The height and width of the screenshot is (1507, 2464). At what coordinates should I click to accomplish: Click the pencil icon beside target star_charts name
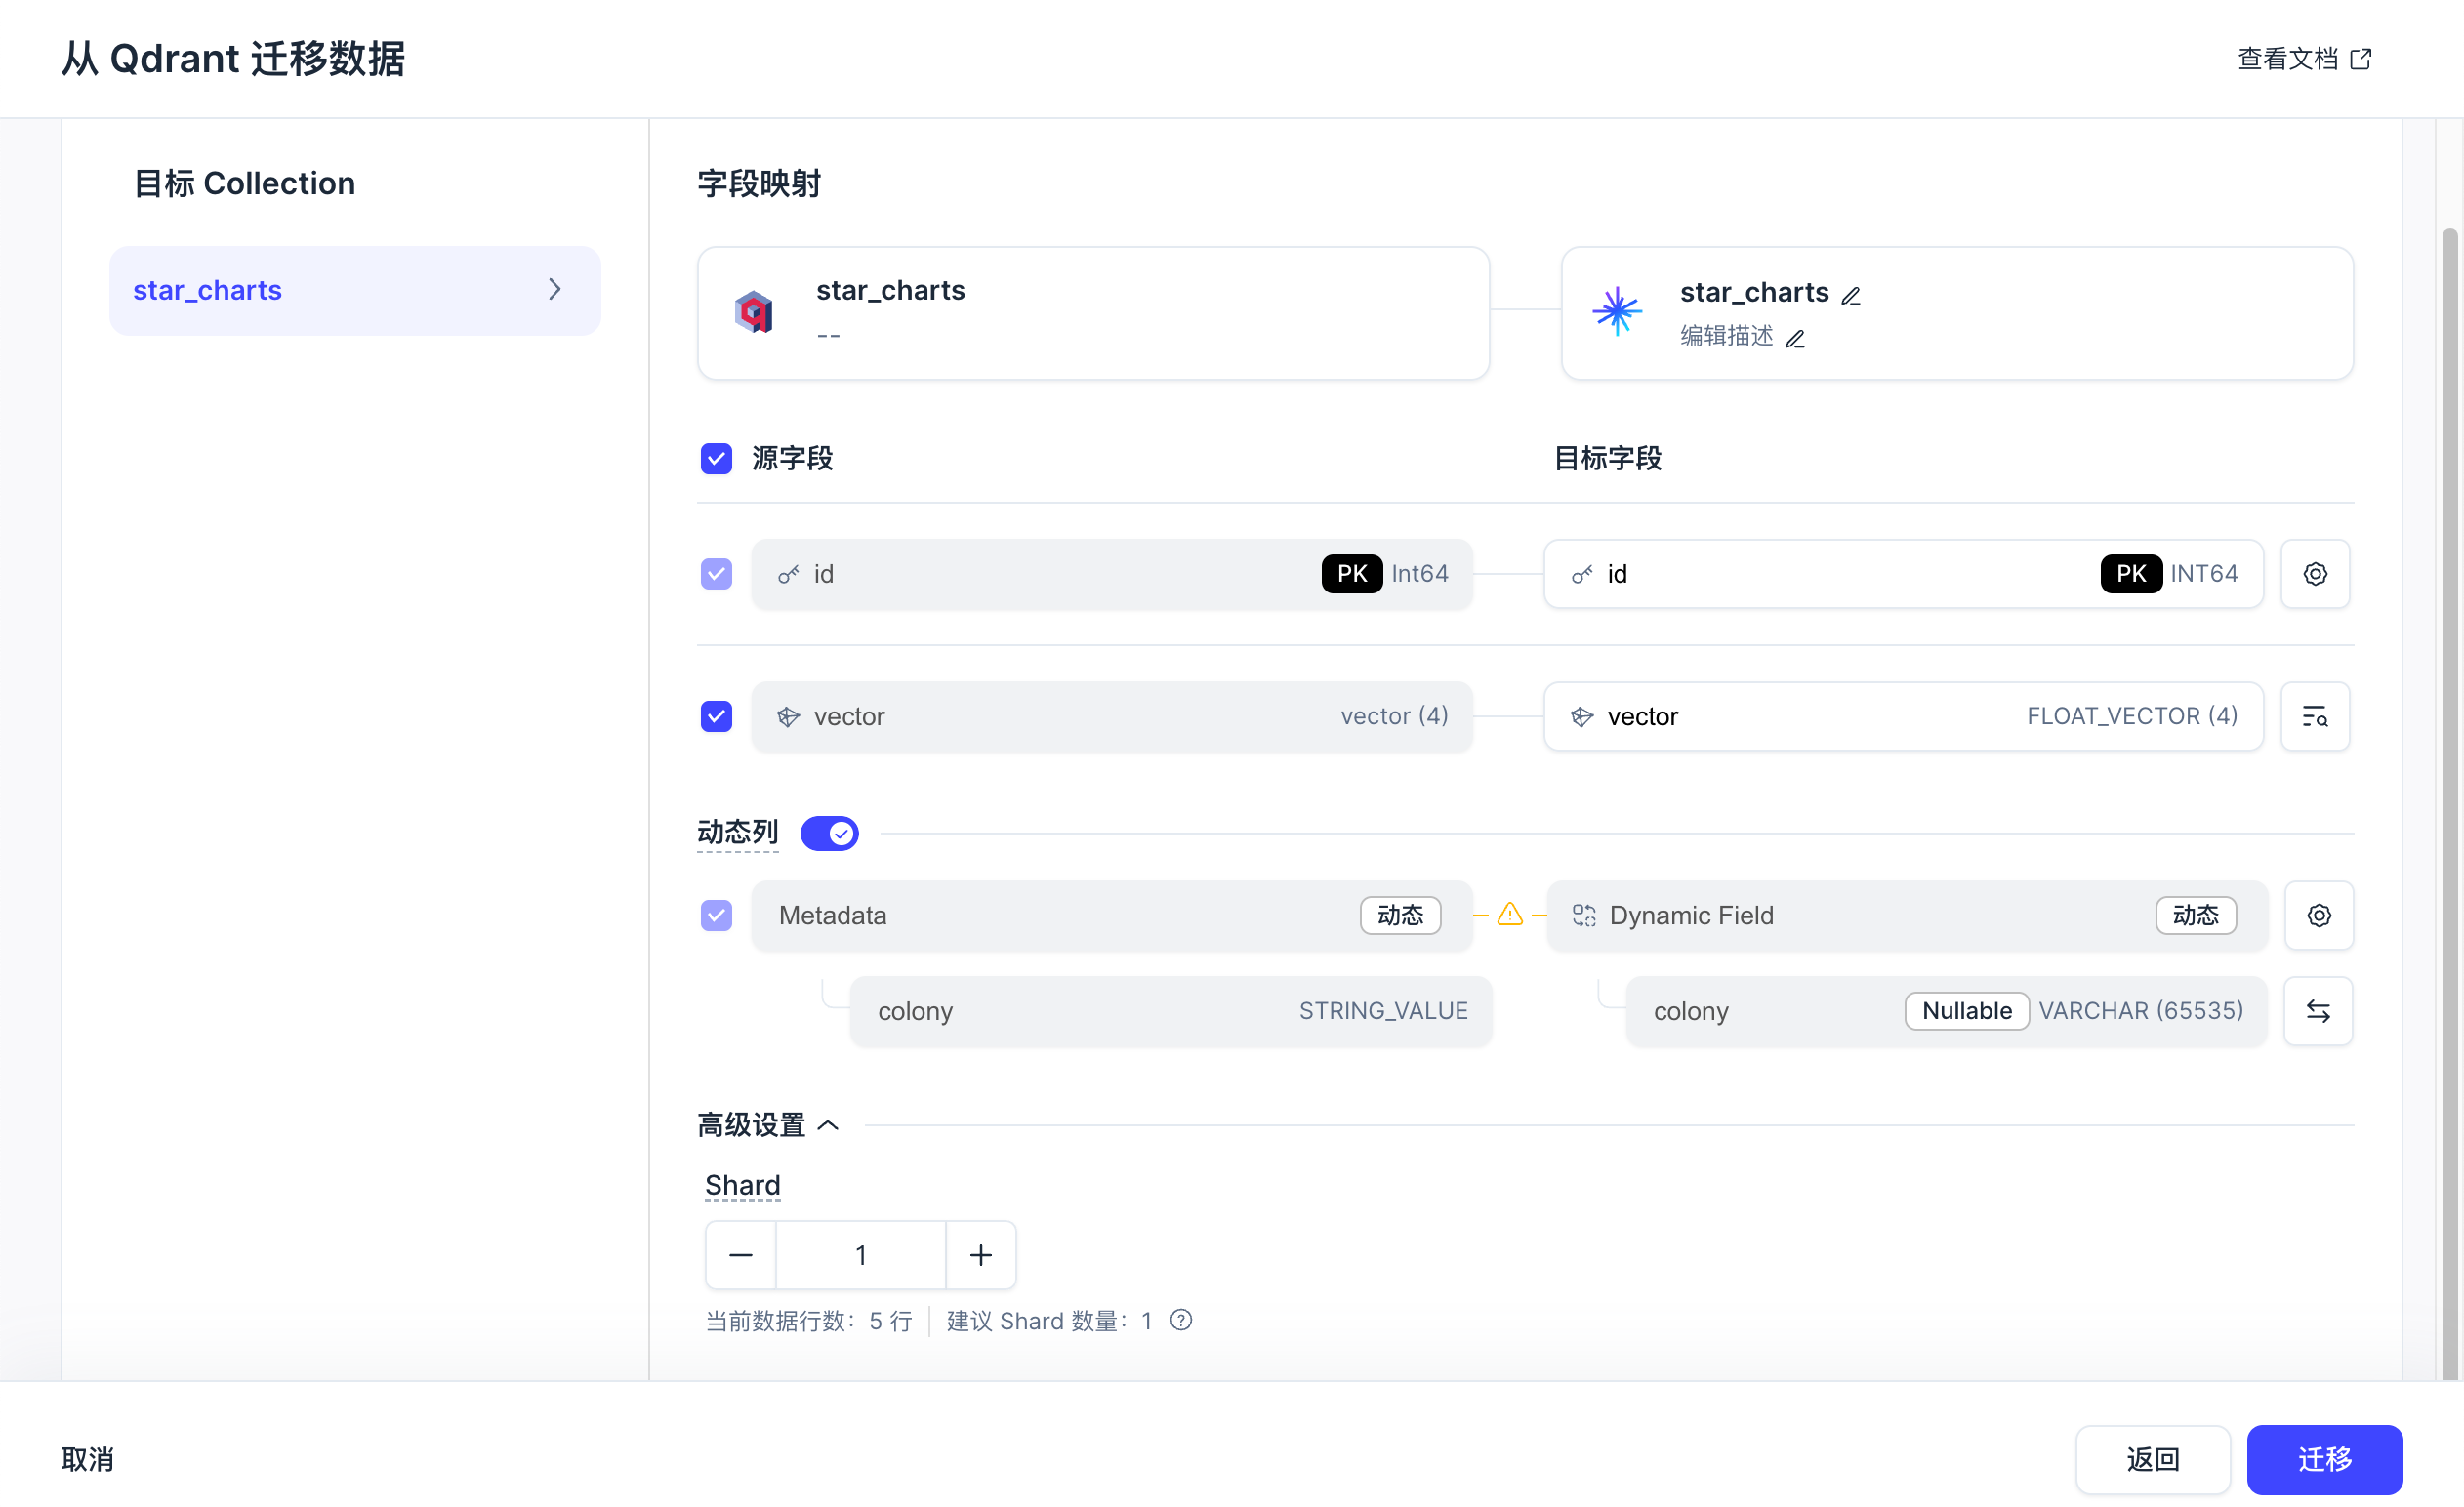(1851, 295)
